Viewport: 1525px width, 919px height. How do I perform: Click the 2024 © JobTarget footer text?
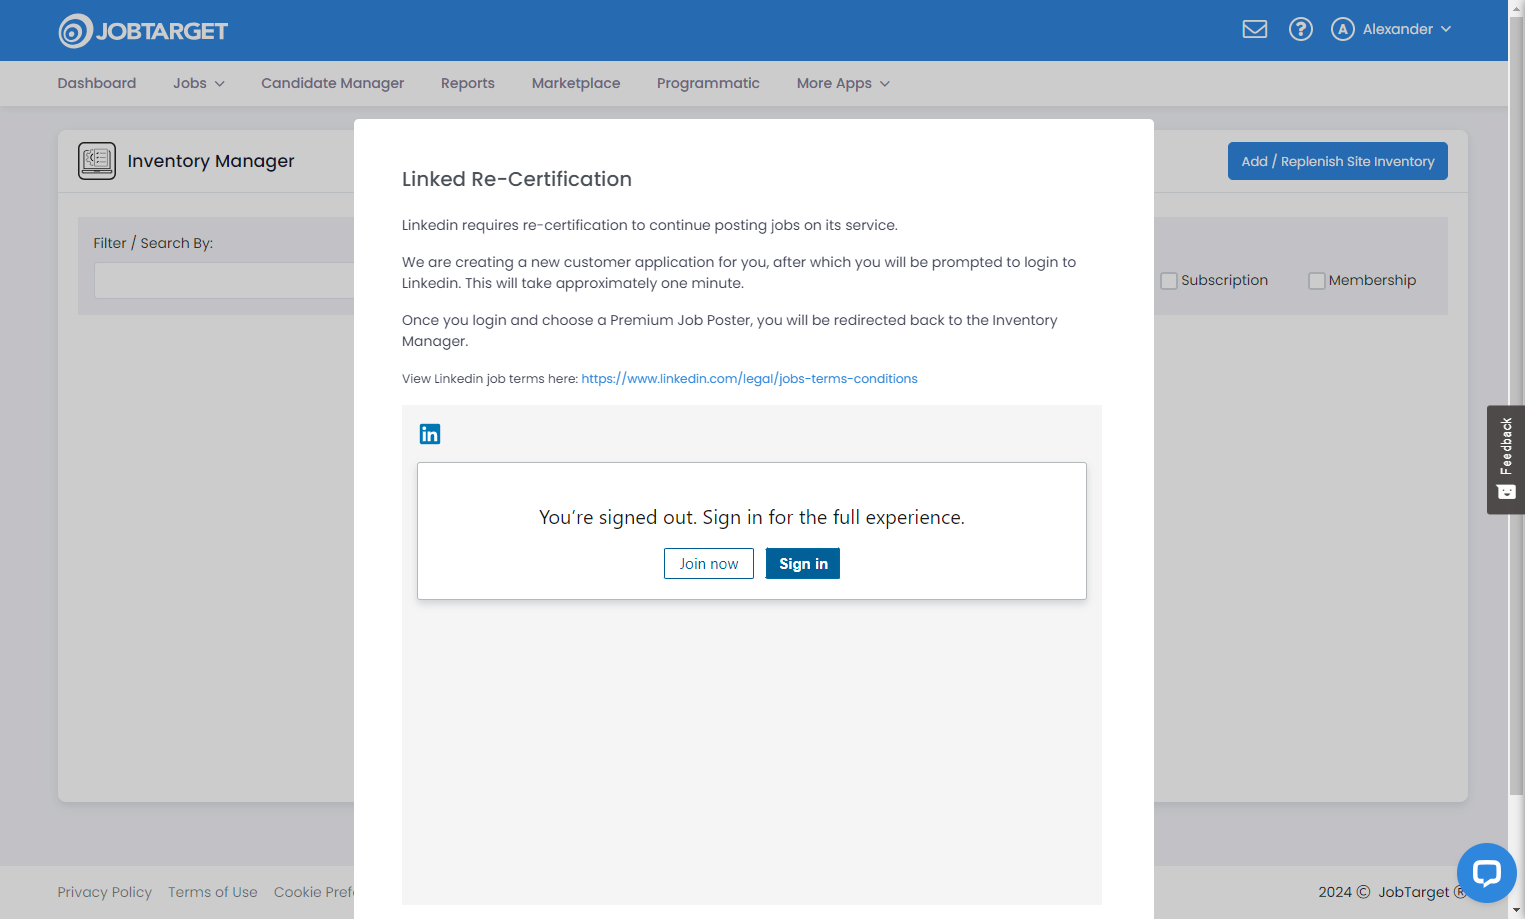[x=1392, y=892]
